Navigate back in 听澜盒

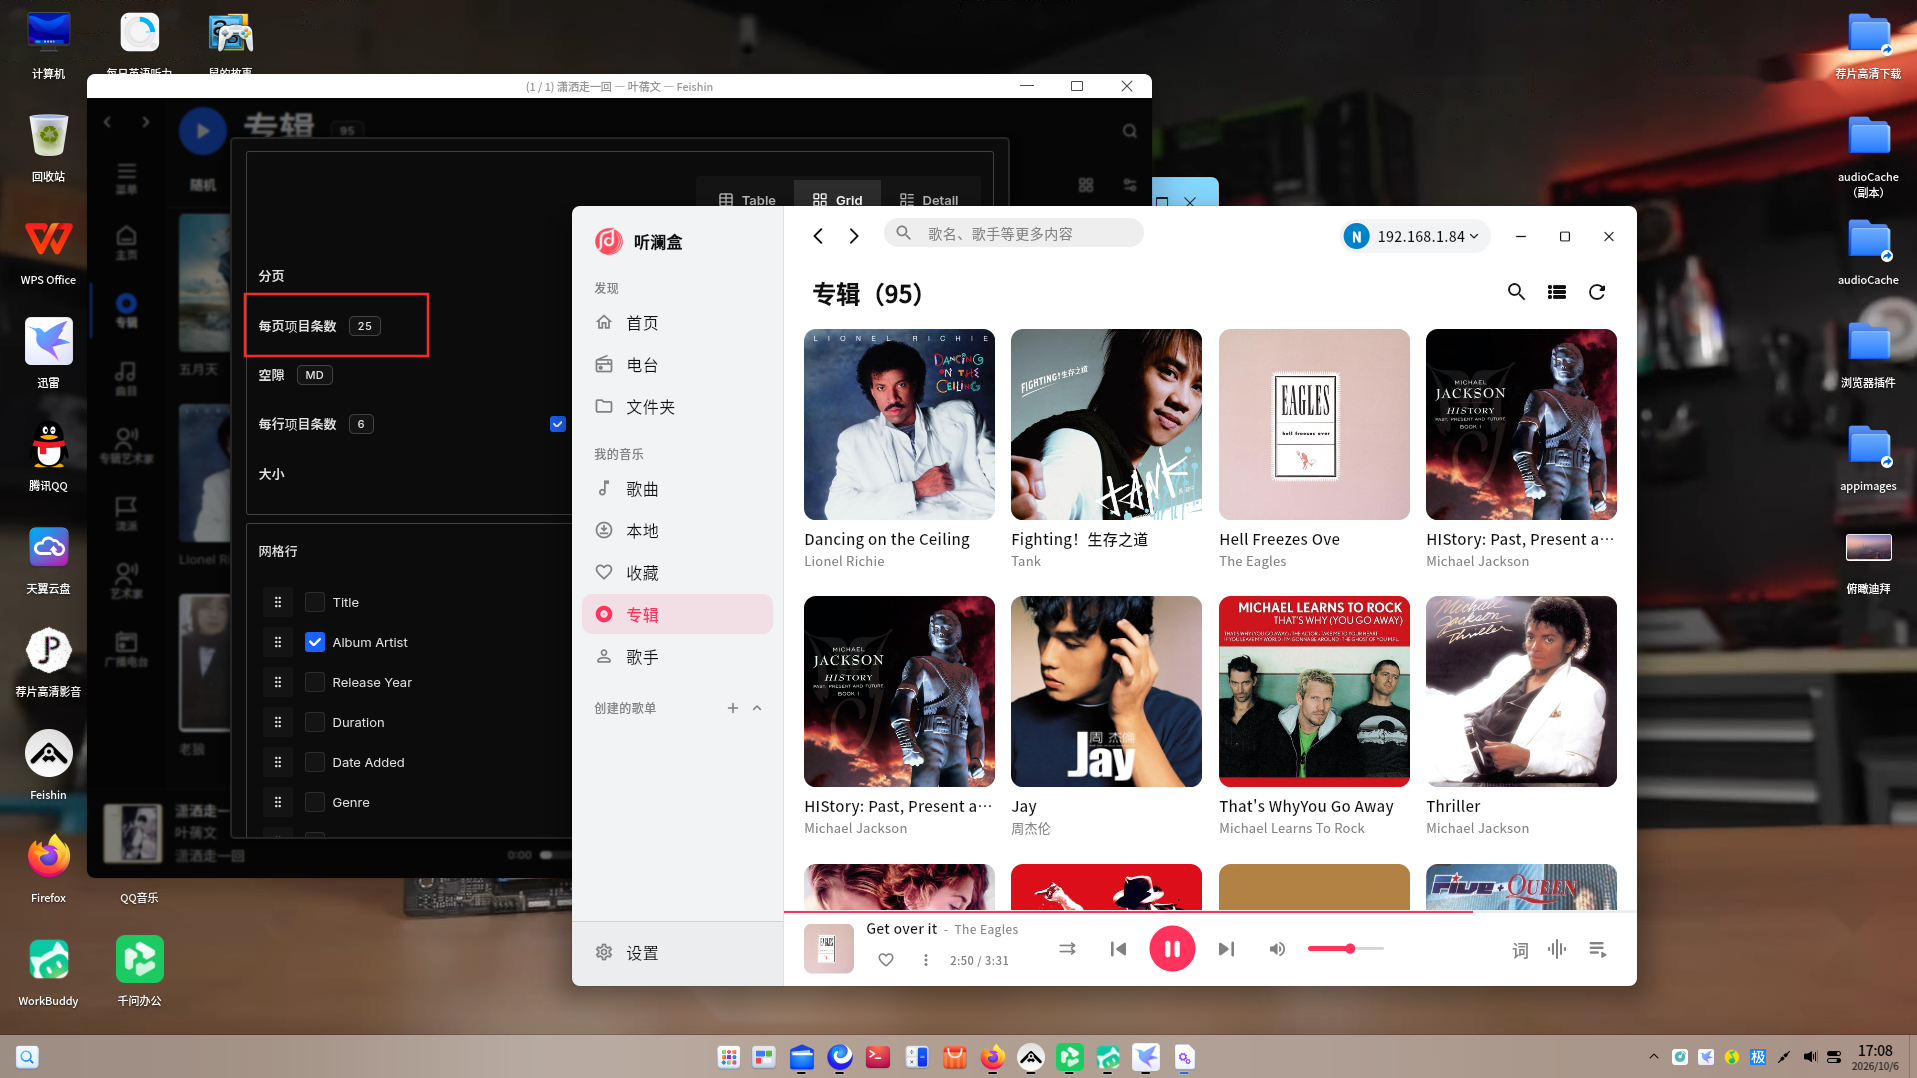coord(818,236)
